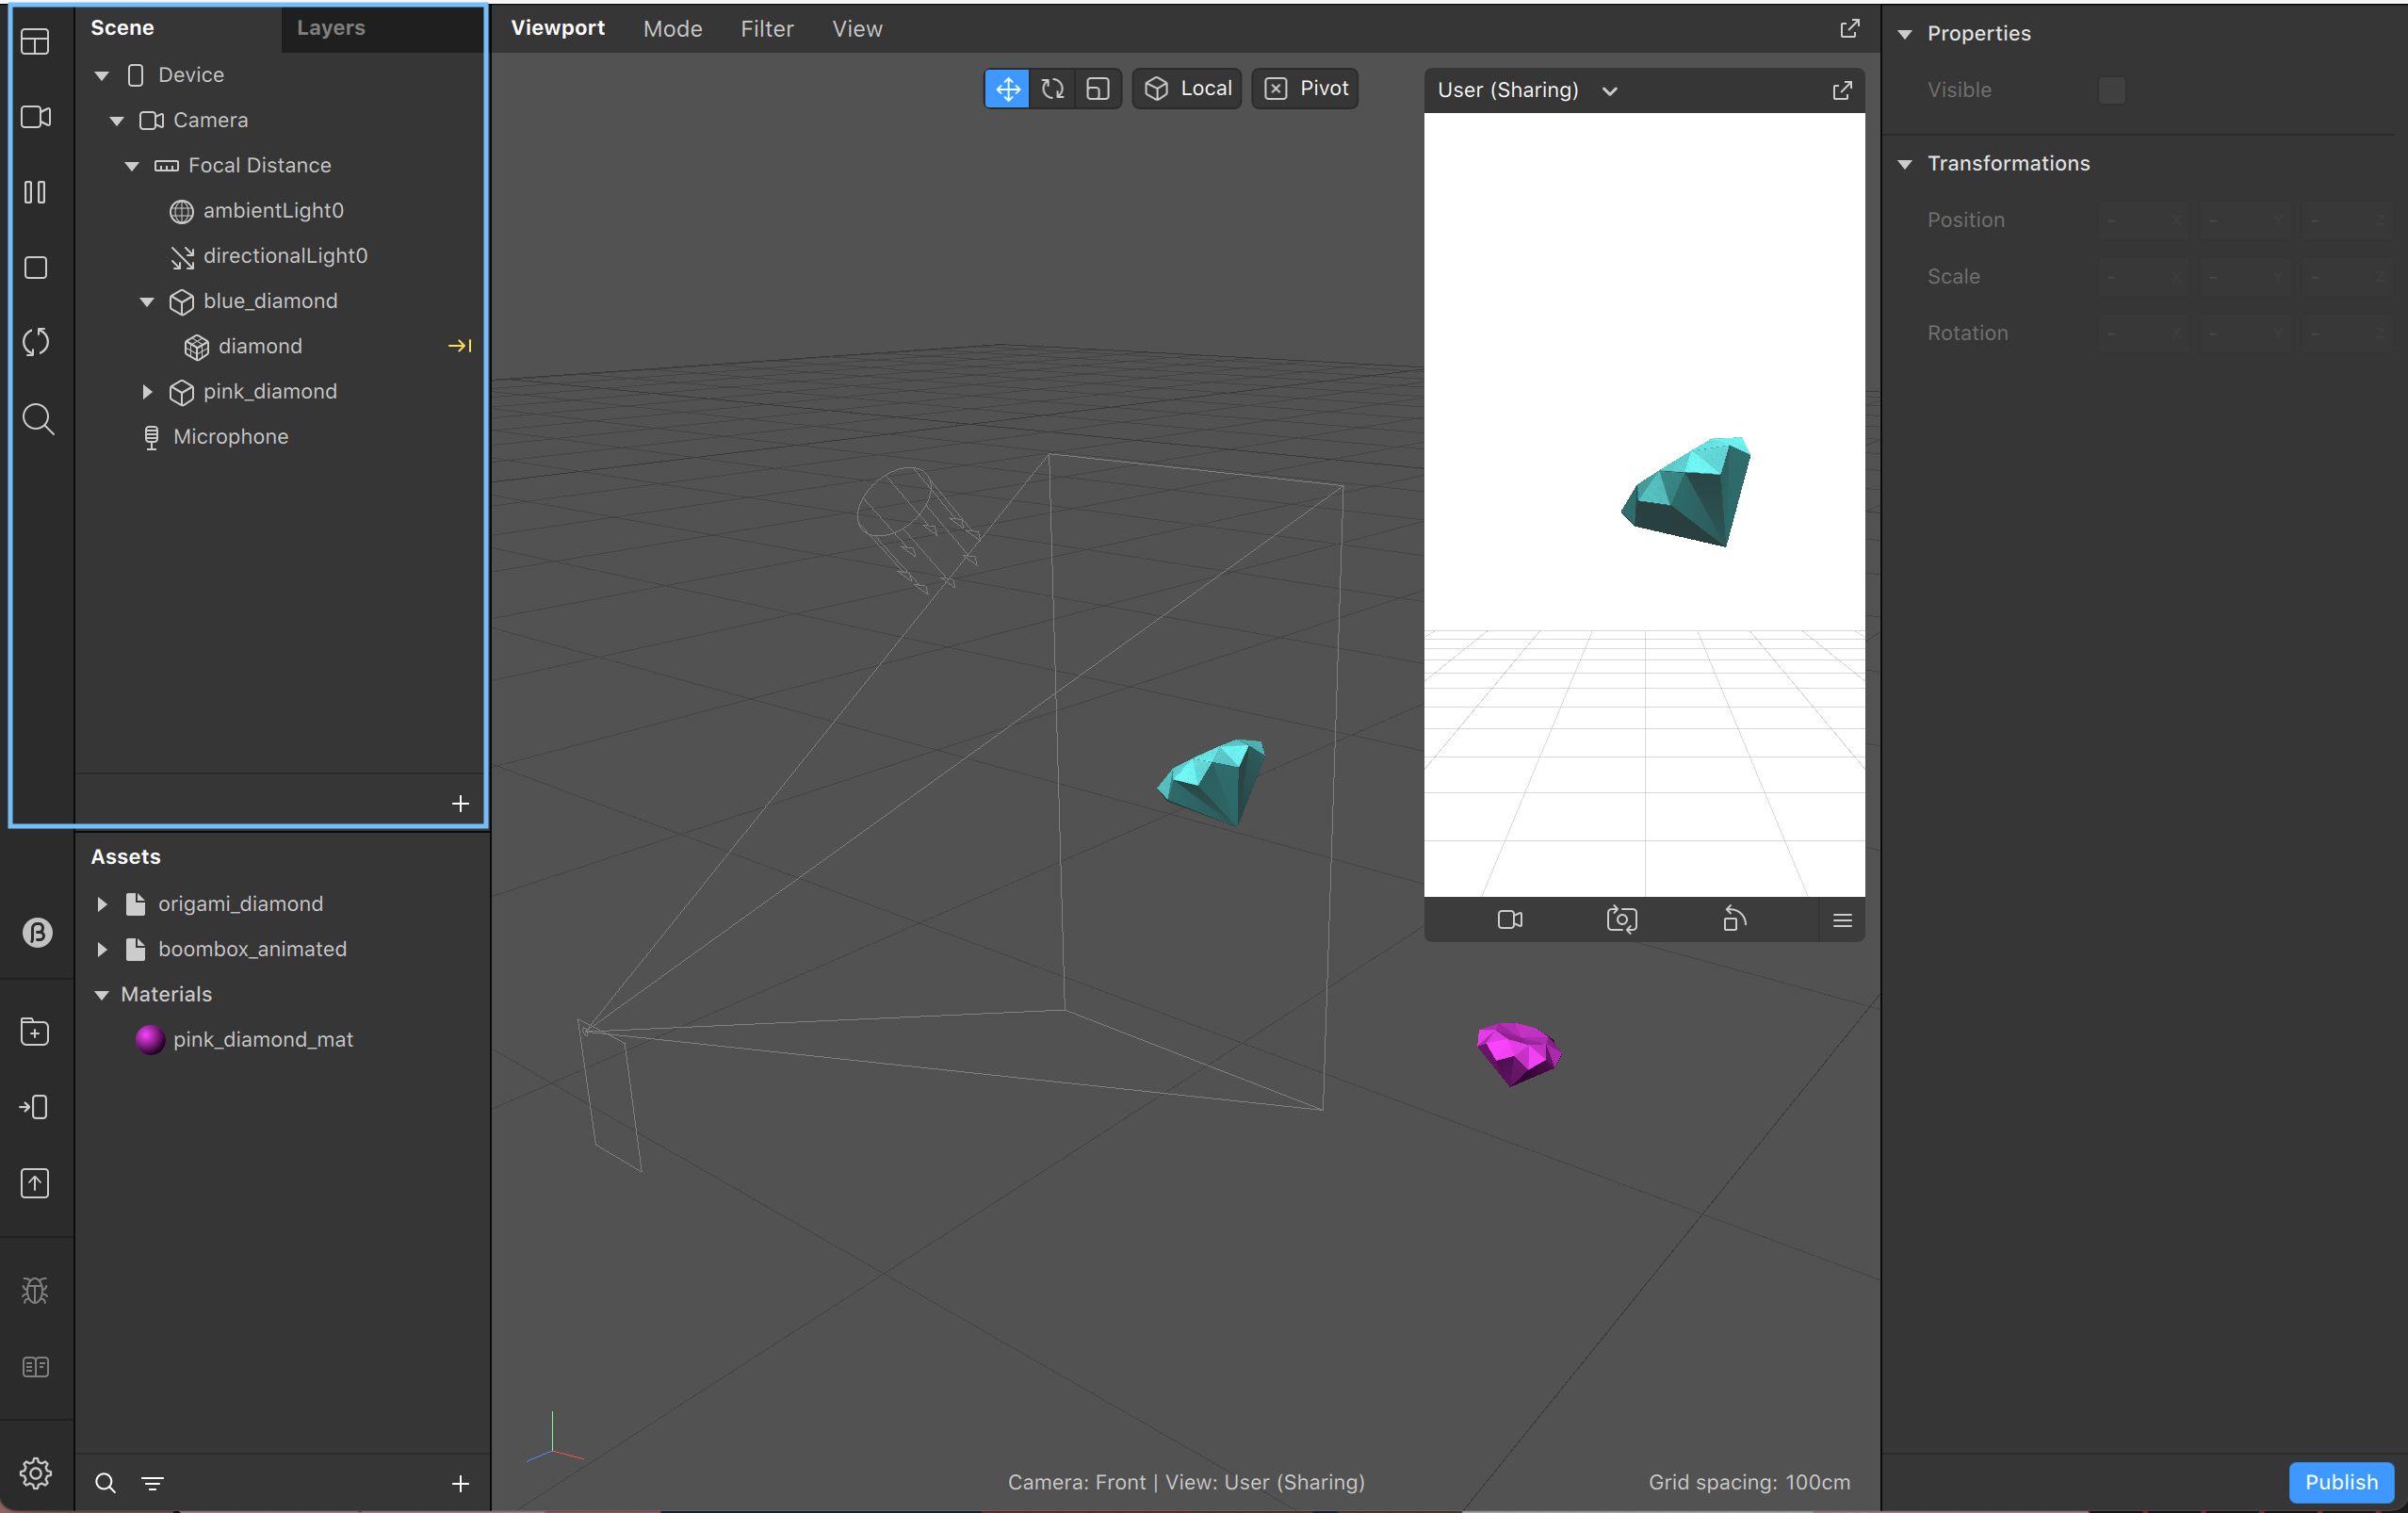Image resolution: width=2408 pixels, height=1513 pixels.
Task: Select the Scale manipulator tool
Action: click(x=1098, y=88)
